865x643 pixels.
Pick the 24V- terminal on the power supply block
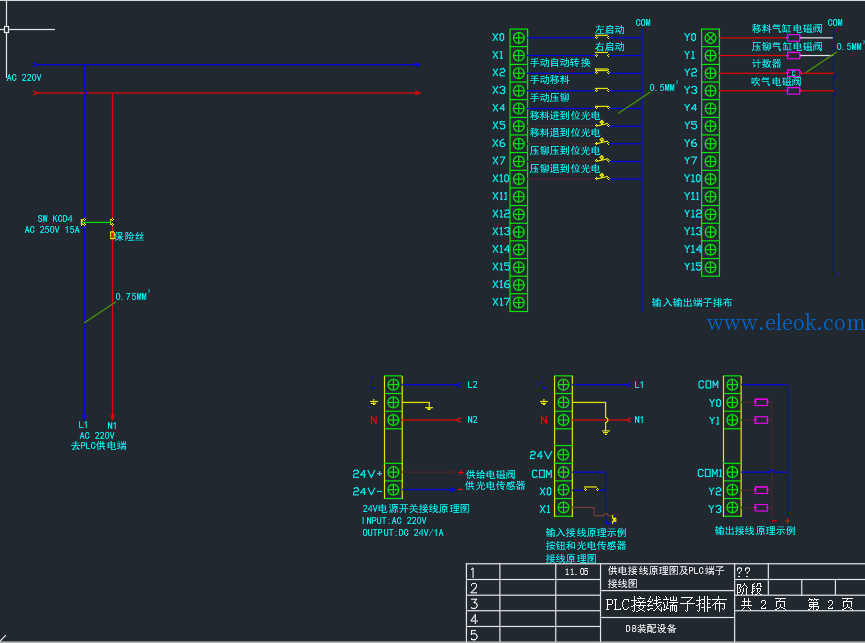tap(393, 490)
